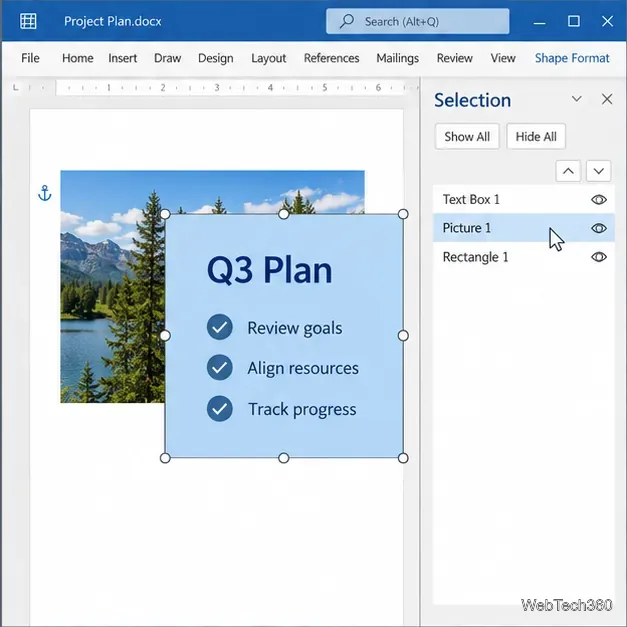Image resolution: width=627 pixels, height=627 pixels.
Task: Open the View tab
Action: pos(503,58)
